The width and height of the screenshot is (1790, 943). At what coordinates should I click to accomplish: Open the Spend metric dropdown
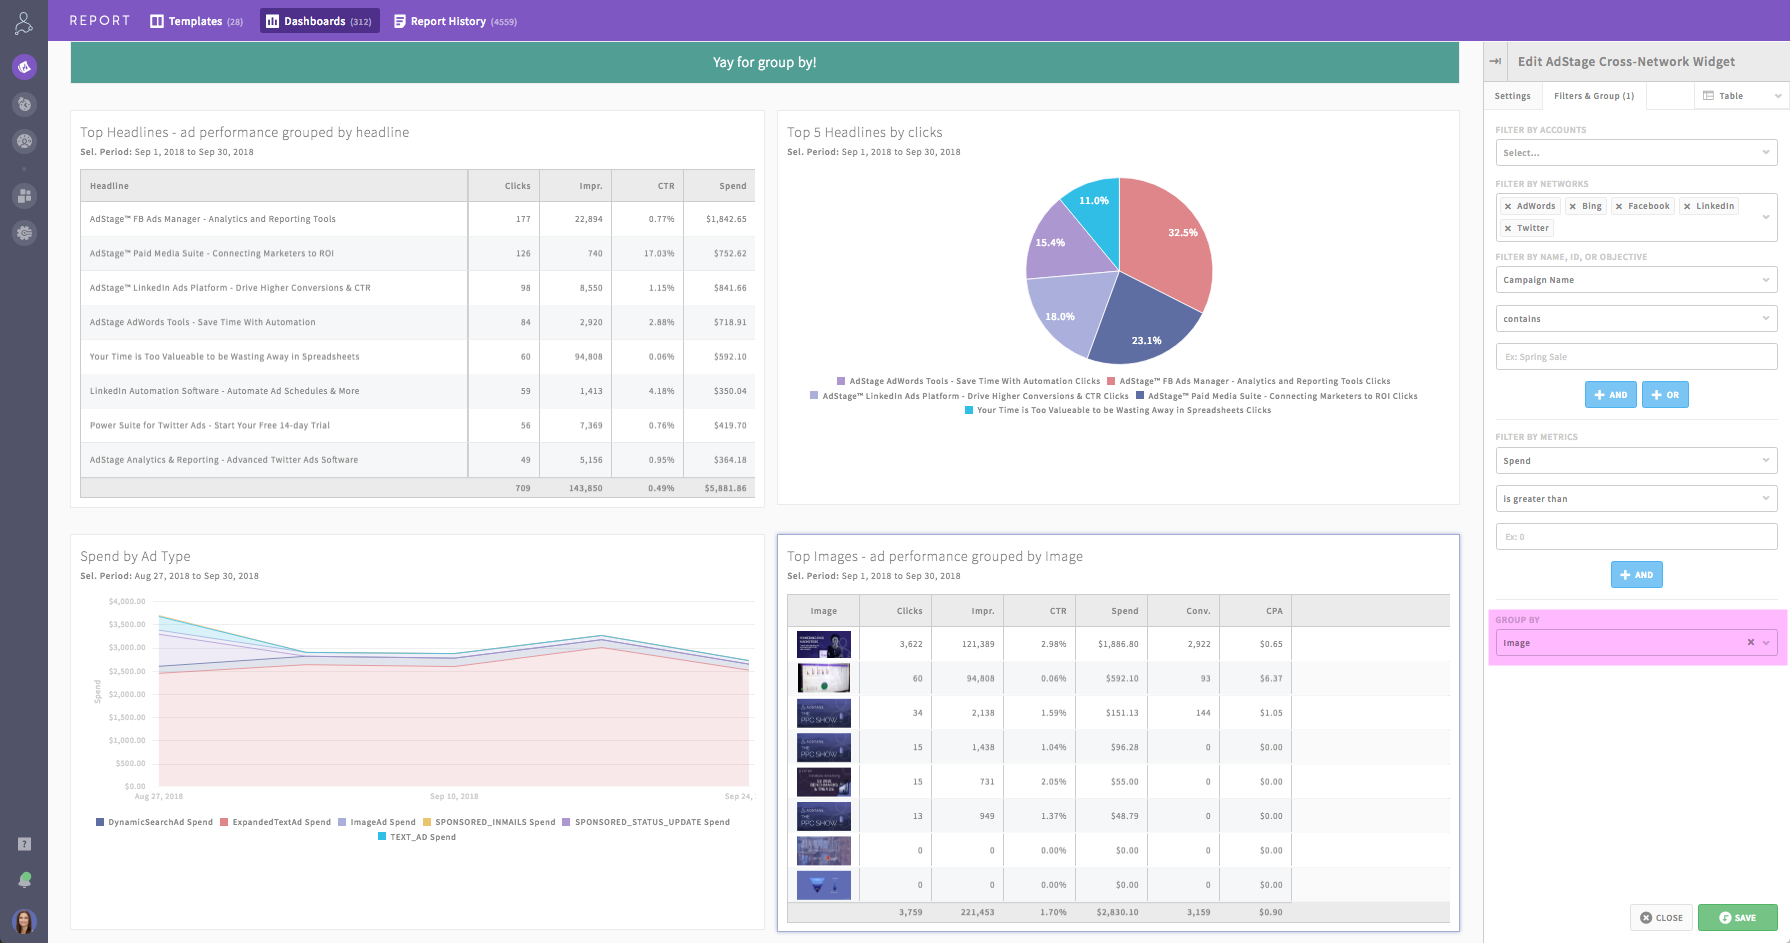coord(1636,461)
